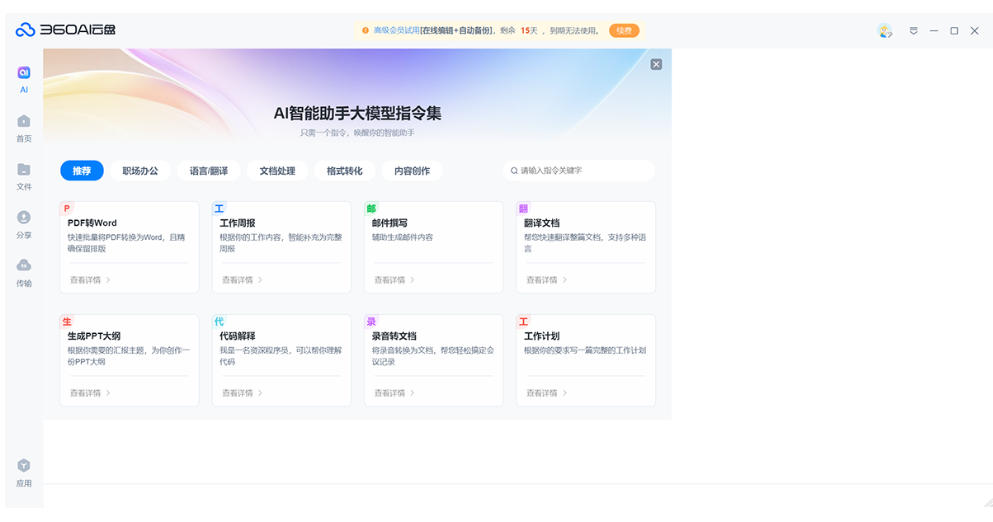
Task: Expand 查看详情 for 翻译文档 card
Action: point(546,280)
